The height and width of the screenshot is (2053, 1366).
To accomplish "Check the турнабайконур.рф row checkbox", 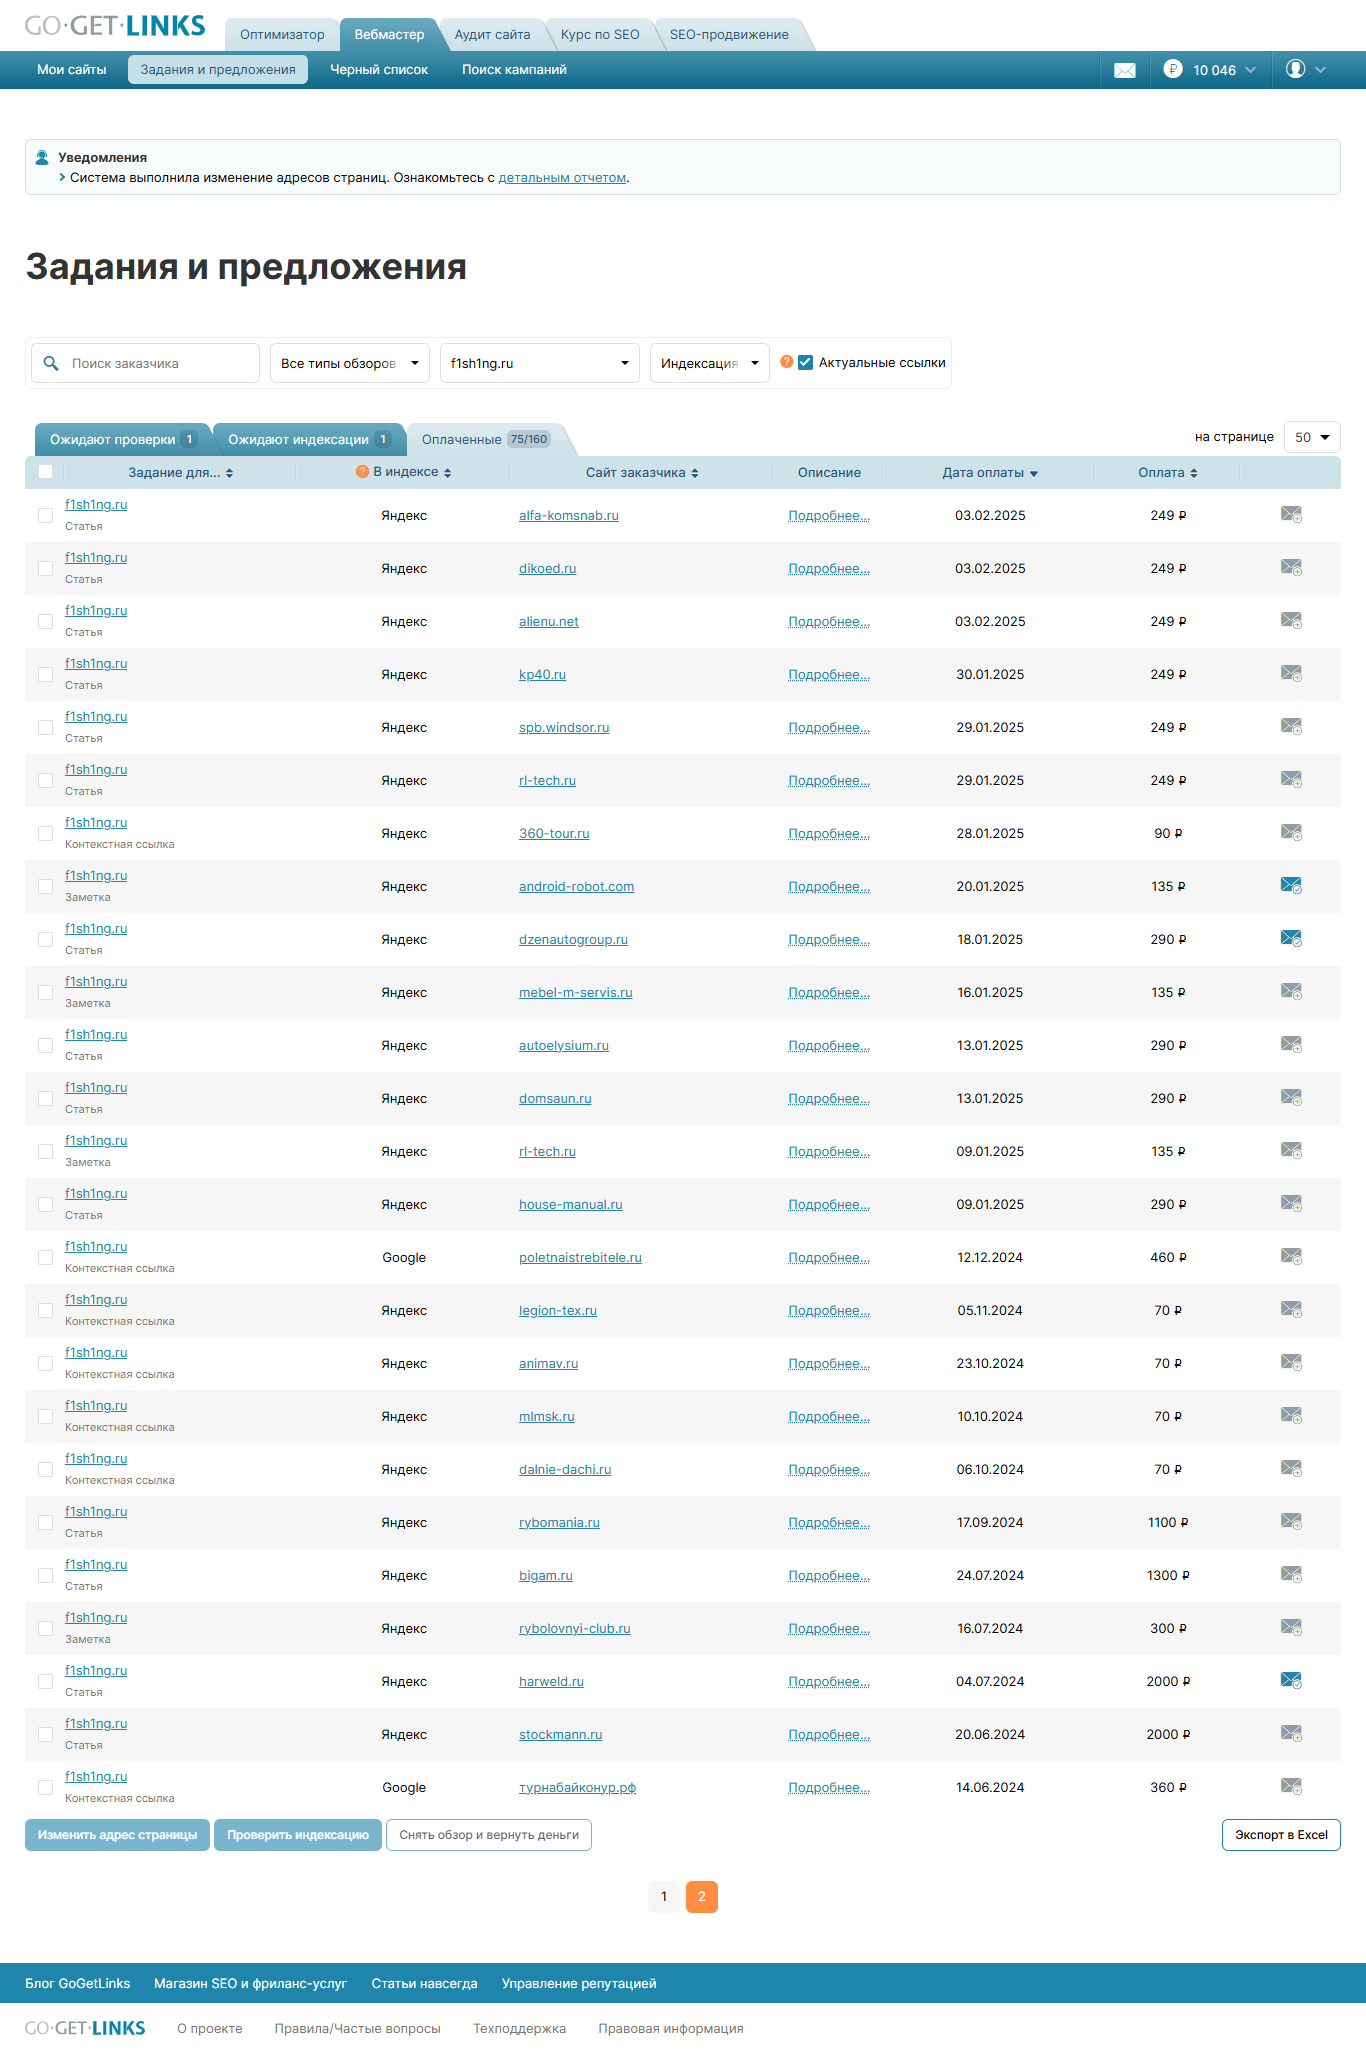I will coord(45,1787).
